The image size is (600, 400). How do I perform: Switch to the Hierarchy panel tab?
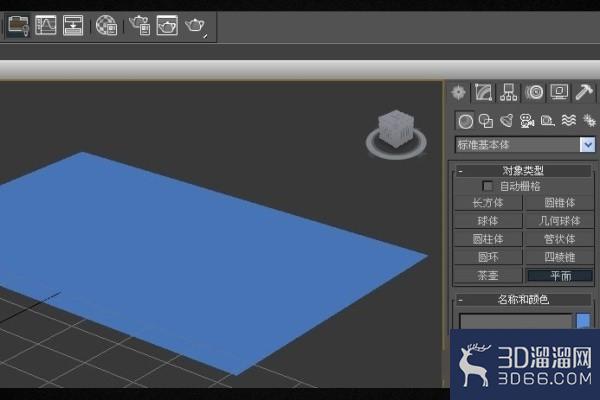click(x=509, y=92)
